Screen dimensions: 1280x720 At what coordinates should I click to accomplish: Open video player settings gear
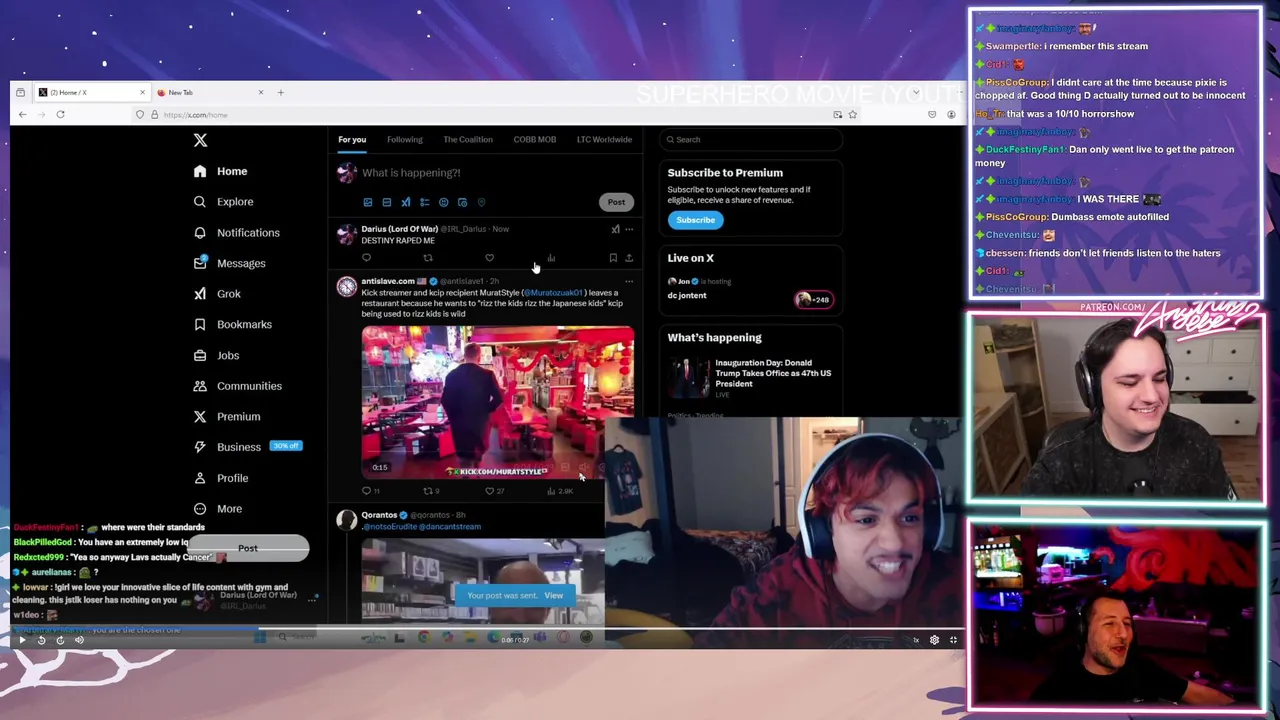pos(934,640)
